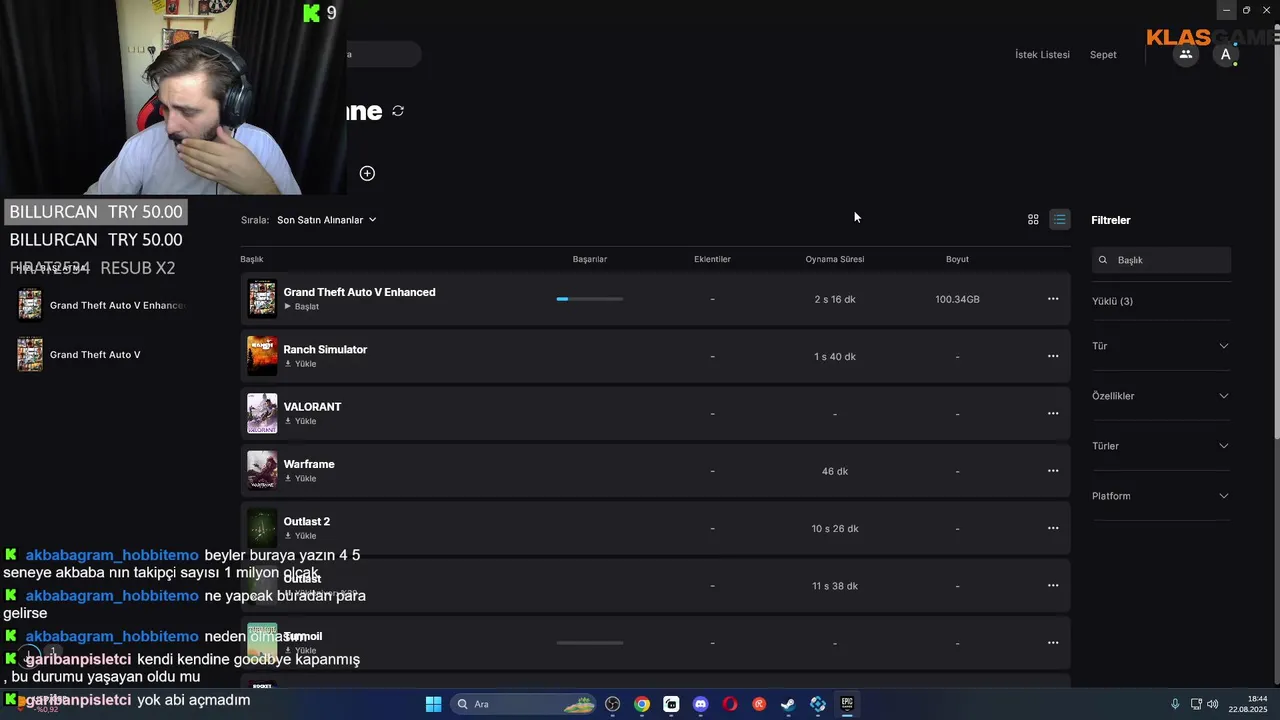Click the Warframe cover thumbnail
Viewport: 1280px width, 720px height.
coord(262,471)
